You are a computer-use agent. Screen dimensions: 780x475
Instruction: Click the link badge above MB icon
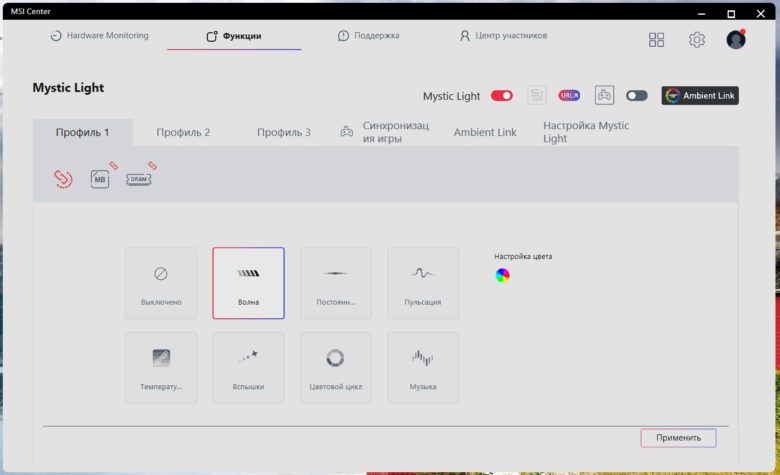click(x=114, y=165)
